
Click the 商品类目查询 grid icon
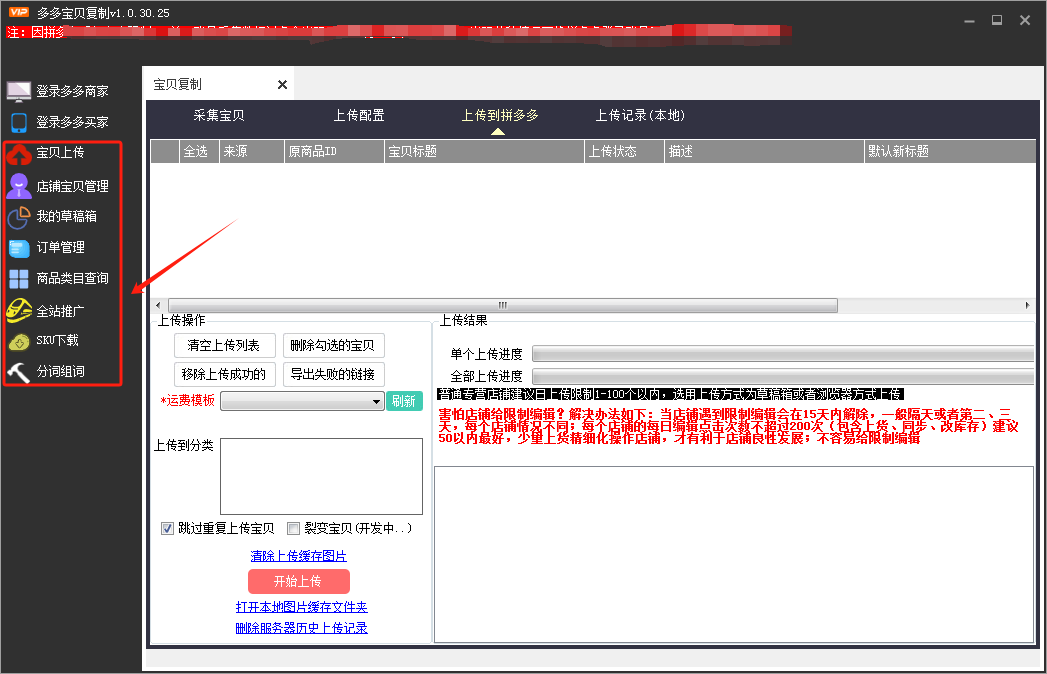tap(19, 279)
